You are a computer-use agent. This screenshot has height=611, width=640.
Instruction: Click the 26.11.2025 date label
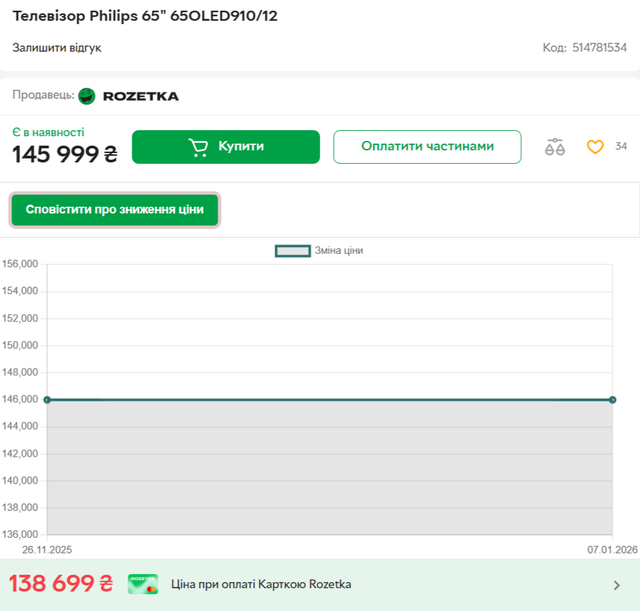[47, 550]
